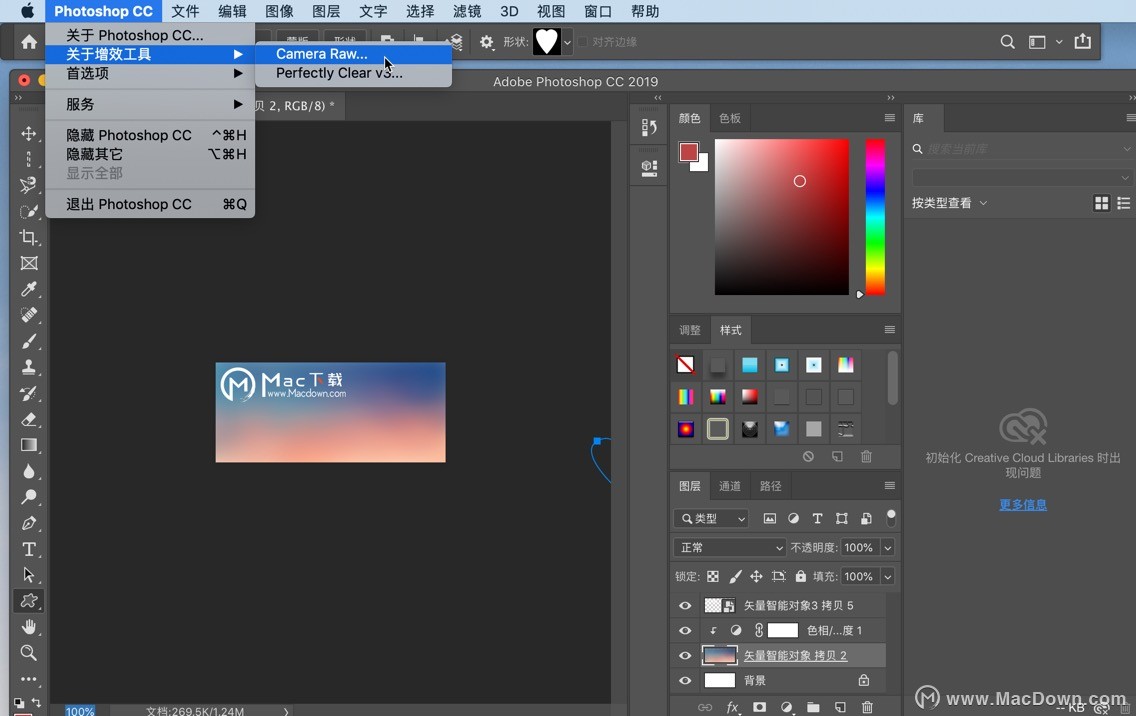
Task: Create new group with folder icon
Action: (813, 707)
